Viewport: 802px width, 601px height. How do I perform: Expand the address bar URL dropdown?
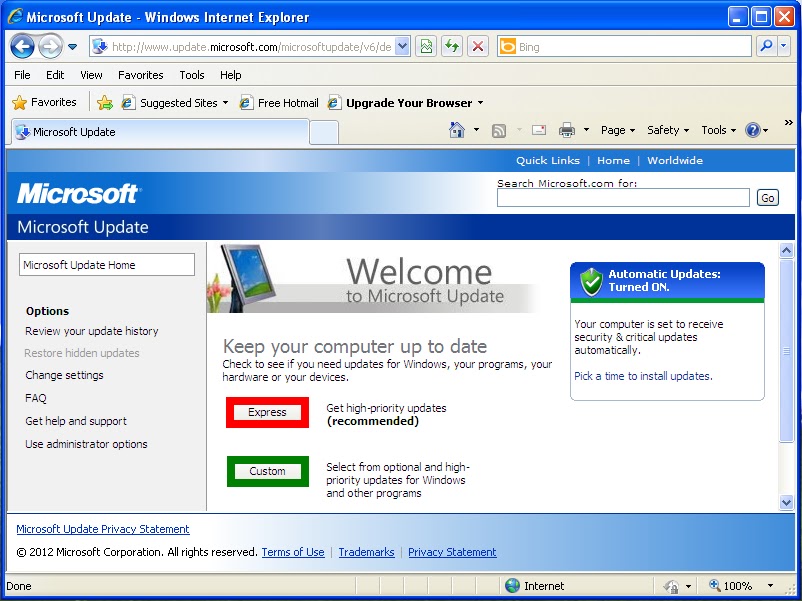[x=403, y=47]
